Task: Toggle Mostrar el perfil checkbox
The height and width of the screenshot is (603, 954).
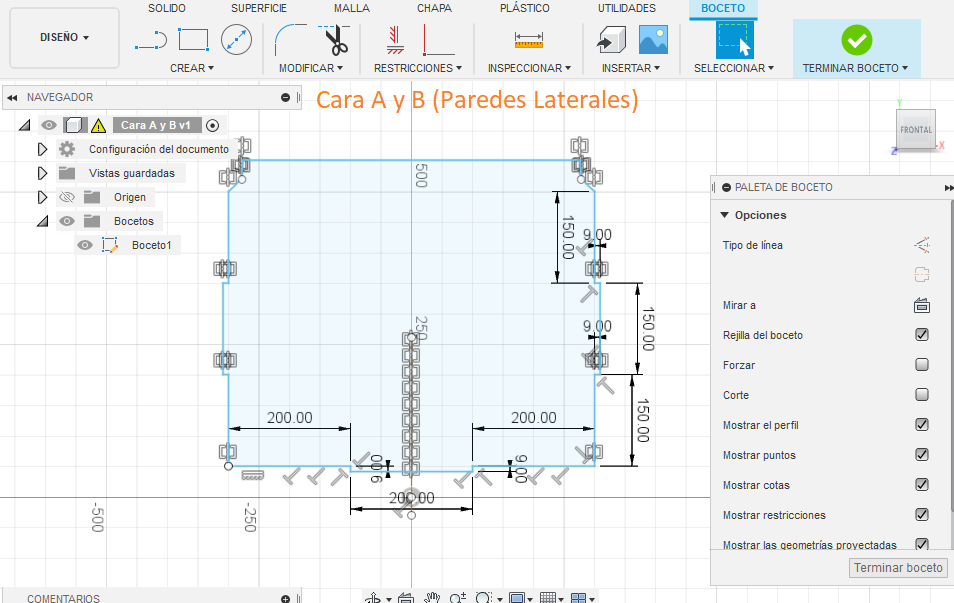Action: click(x=922, y=425)
